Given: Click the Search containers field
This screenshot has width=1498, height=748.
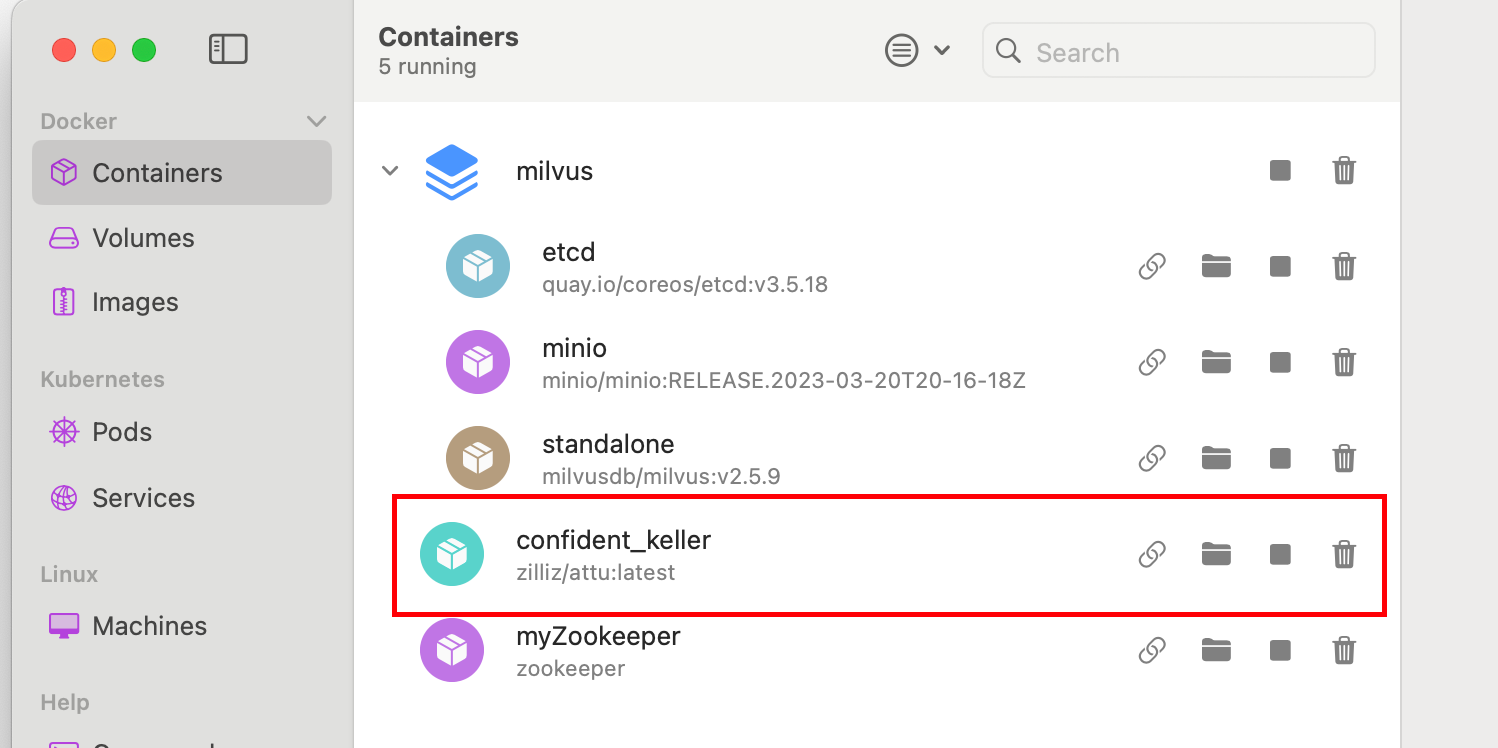Looking at the screenshot, I should coord(1179,51).
